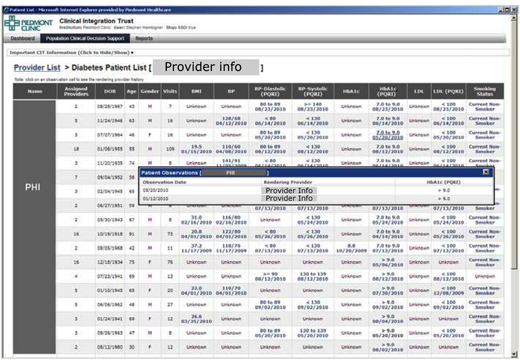Sort by Visits column header
This screenshot has width=520, height=360.
170,91
